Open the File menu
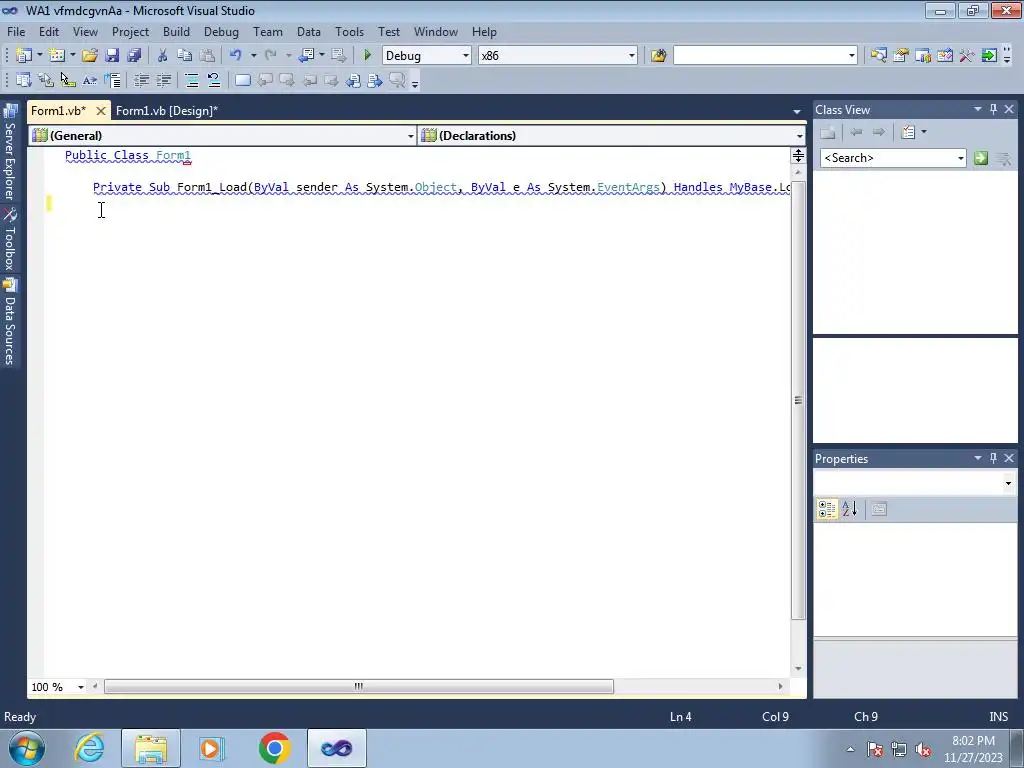This screenshot has width=1024, height=768. coord(16,31)
